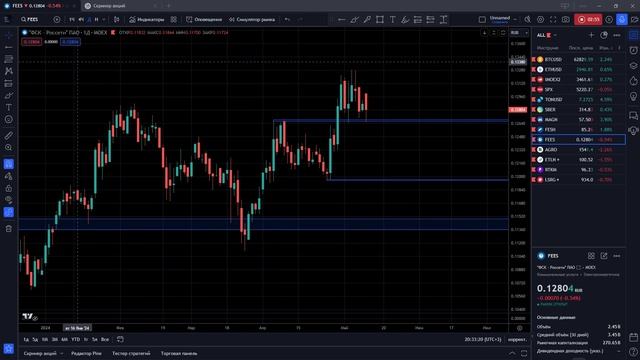Viewport: 640px width, 360px height.
Task: Select the ruler measure tool
Action: tap(9, 135)
